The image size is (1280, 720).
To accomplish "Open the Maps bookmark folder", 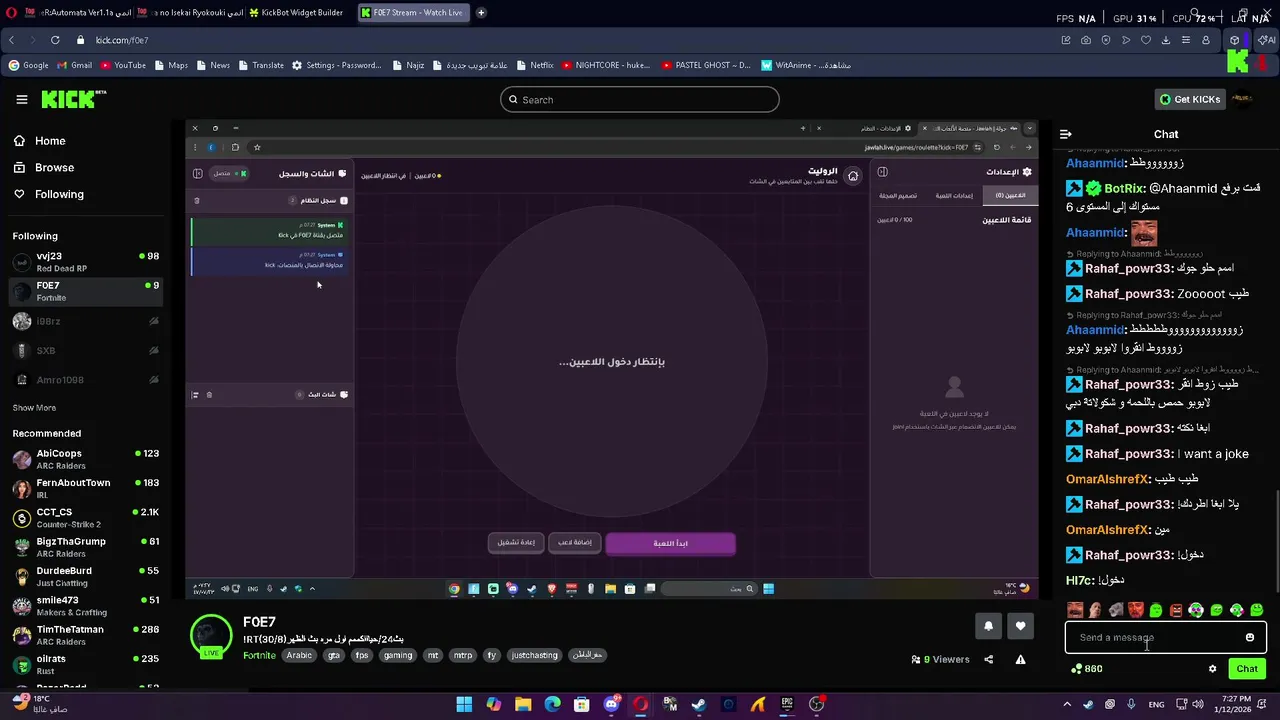I will 171,65.
